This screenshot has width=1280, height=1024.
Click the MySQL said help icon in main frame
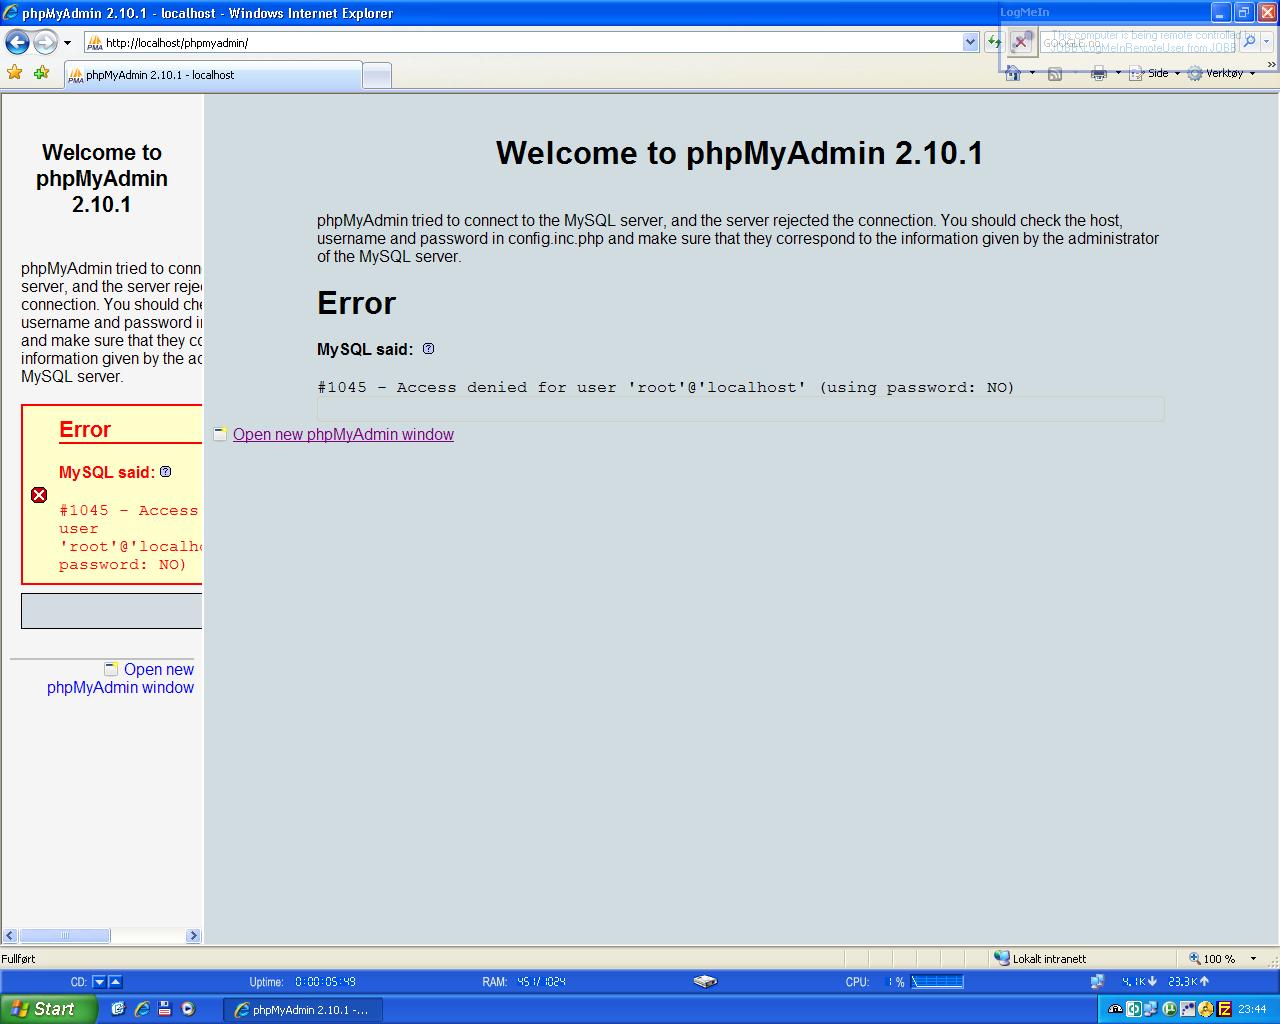(x=428, y=349)
